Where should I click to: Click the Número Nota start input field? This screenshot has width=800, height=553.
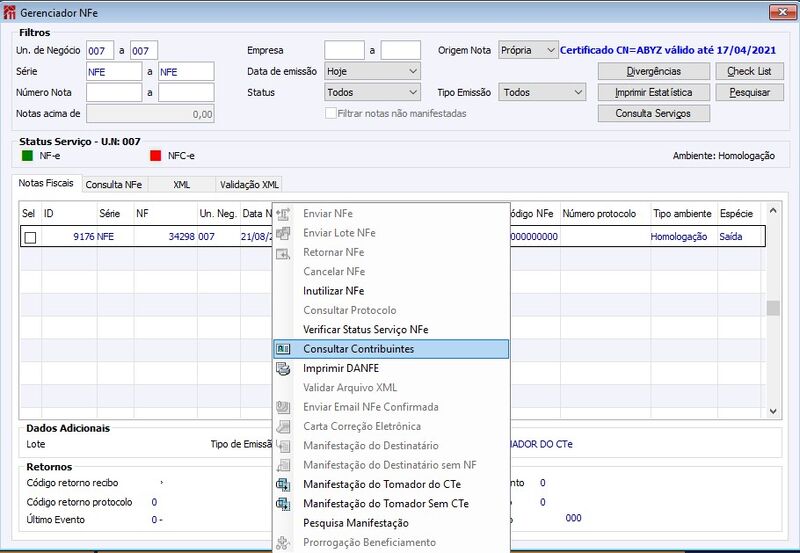coord(114,92)
